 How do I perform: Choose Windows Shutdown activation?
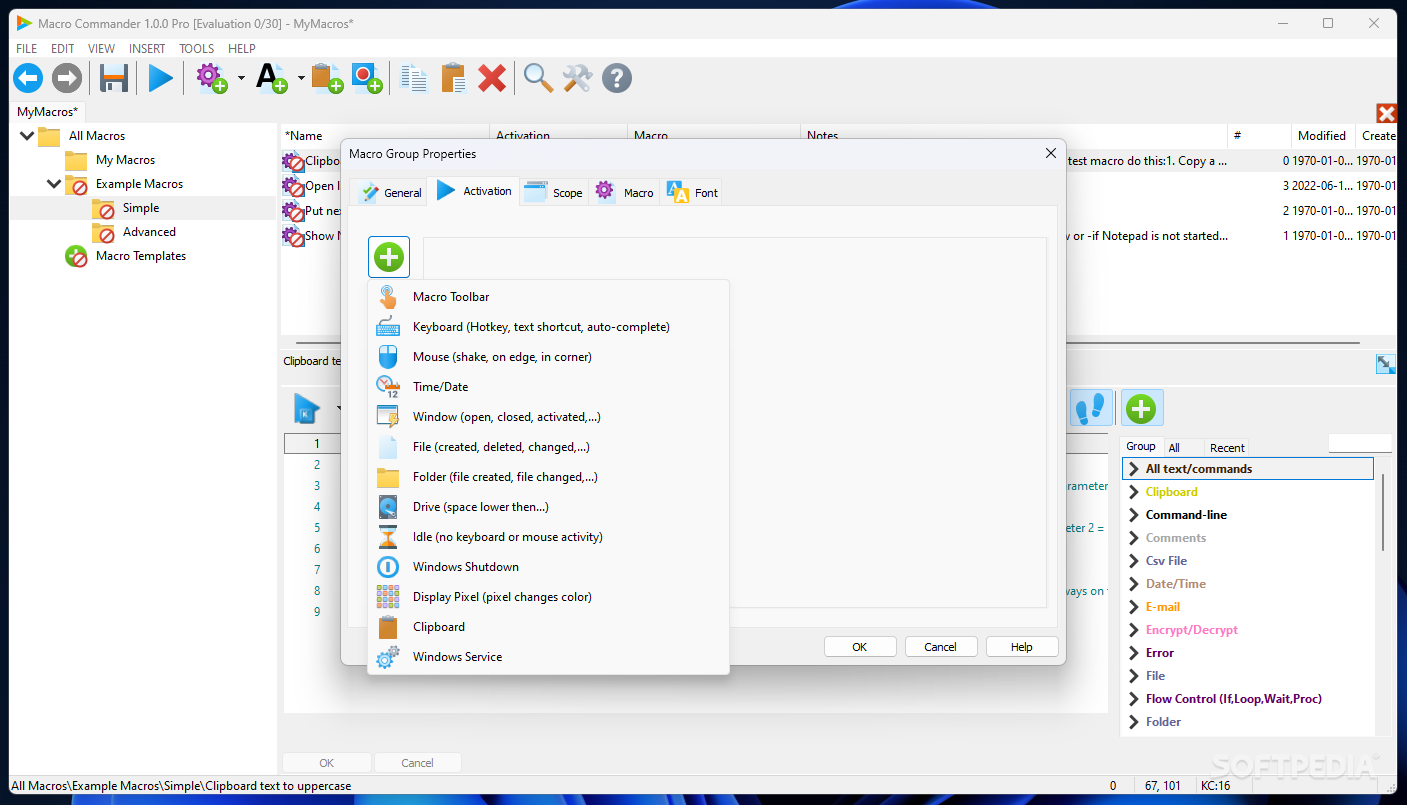[x=548, y=567]
